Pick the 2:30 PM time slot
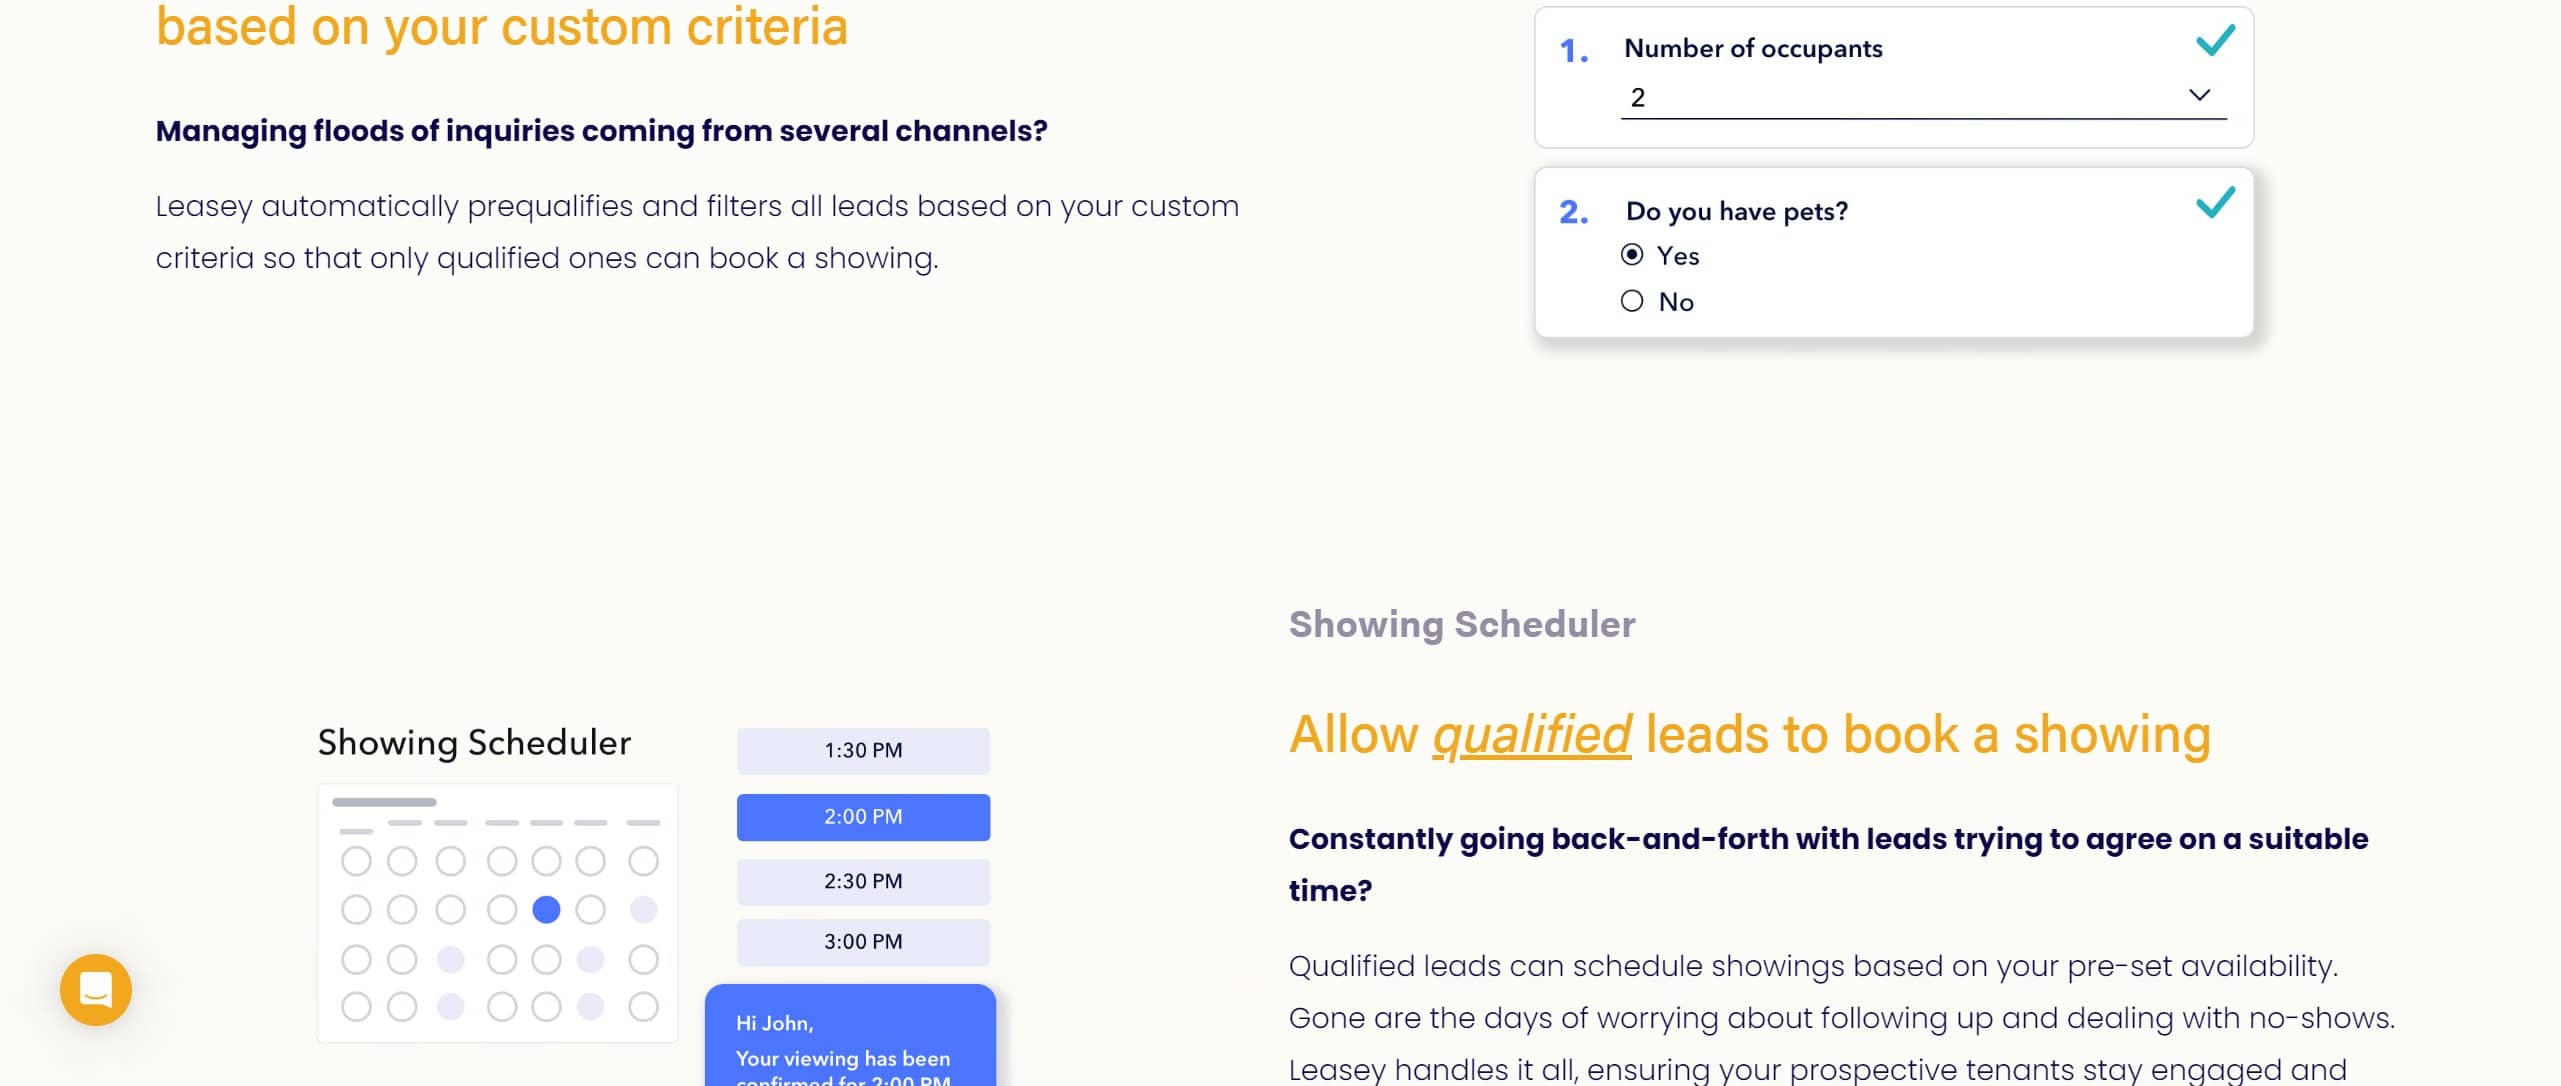The image size is (2561, 1086). tap(863, 882)
